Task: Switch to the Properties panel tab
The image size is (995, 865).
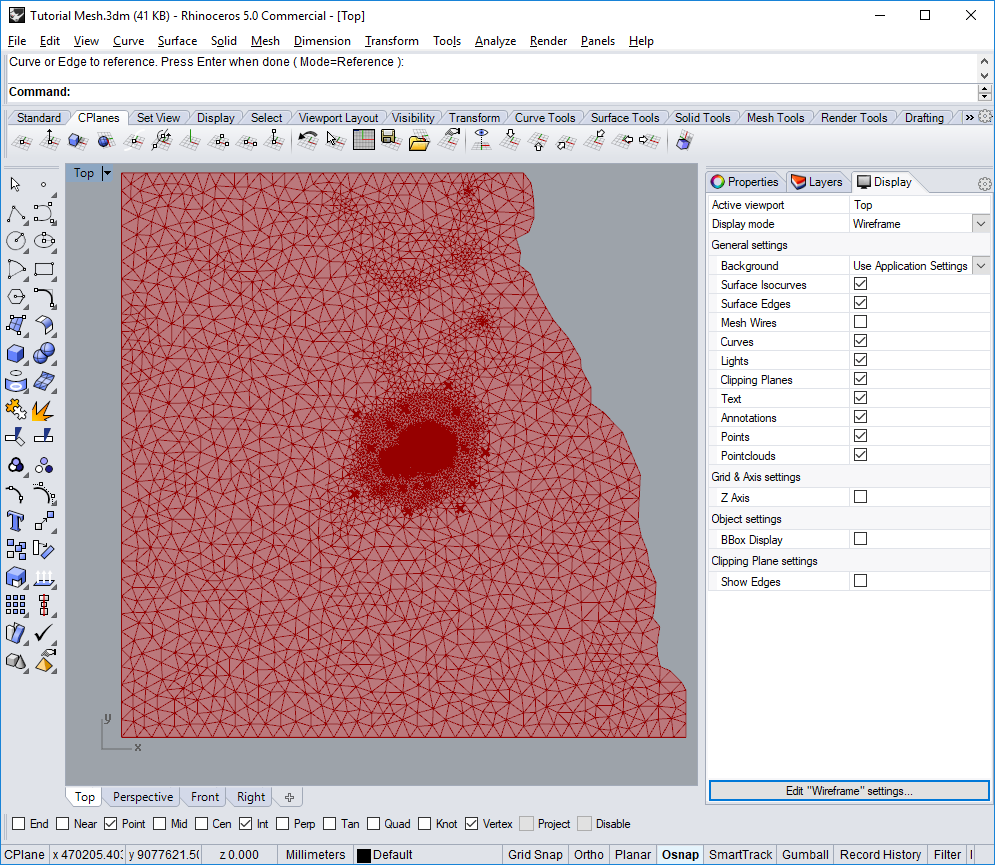Action: [745, 182]
